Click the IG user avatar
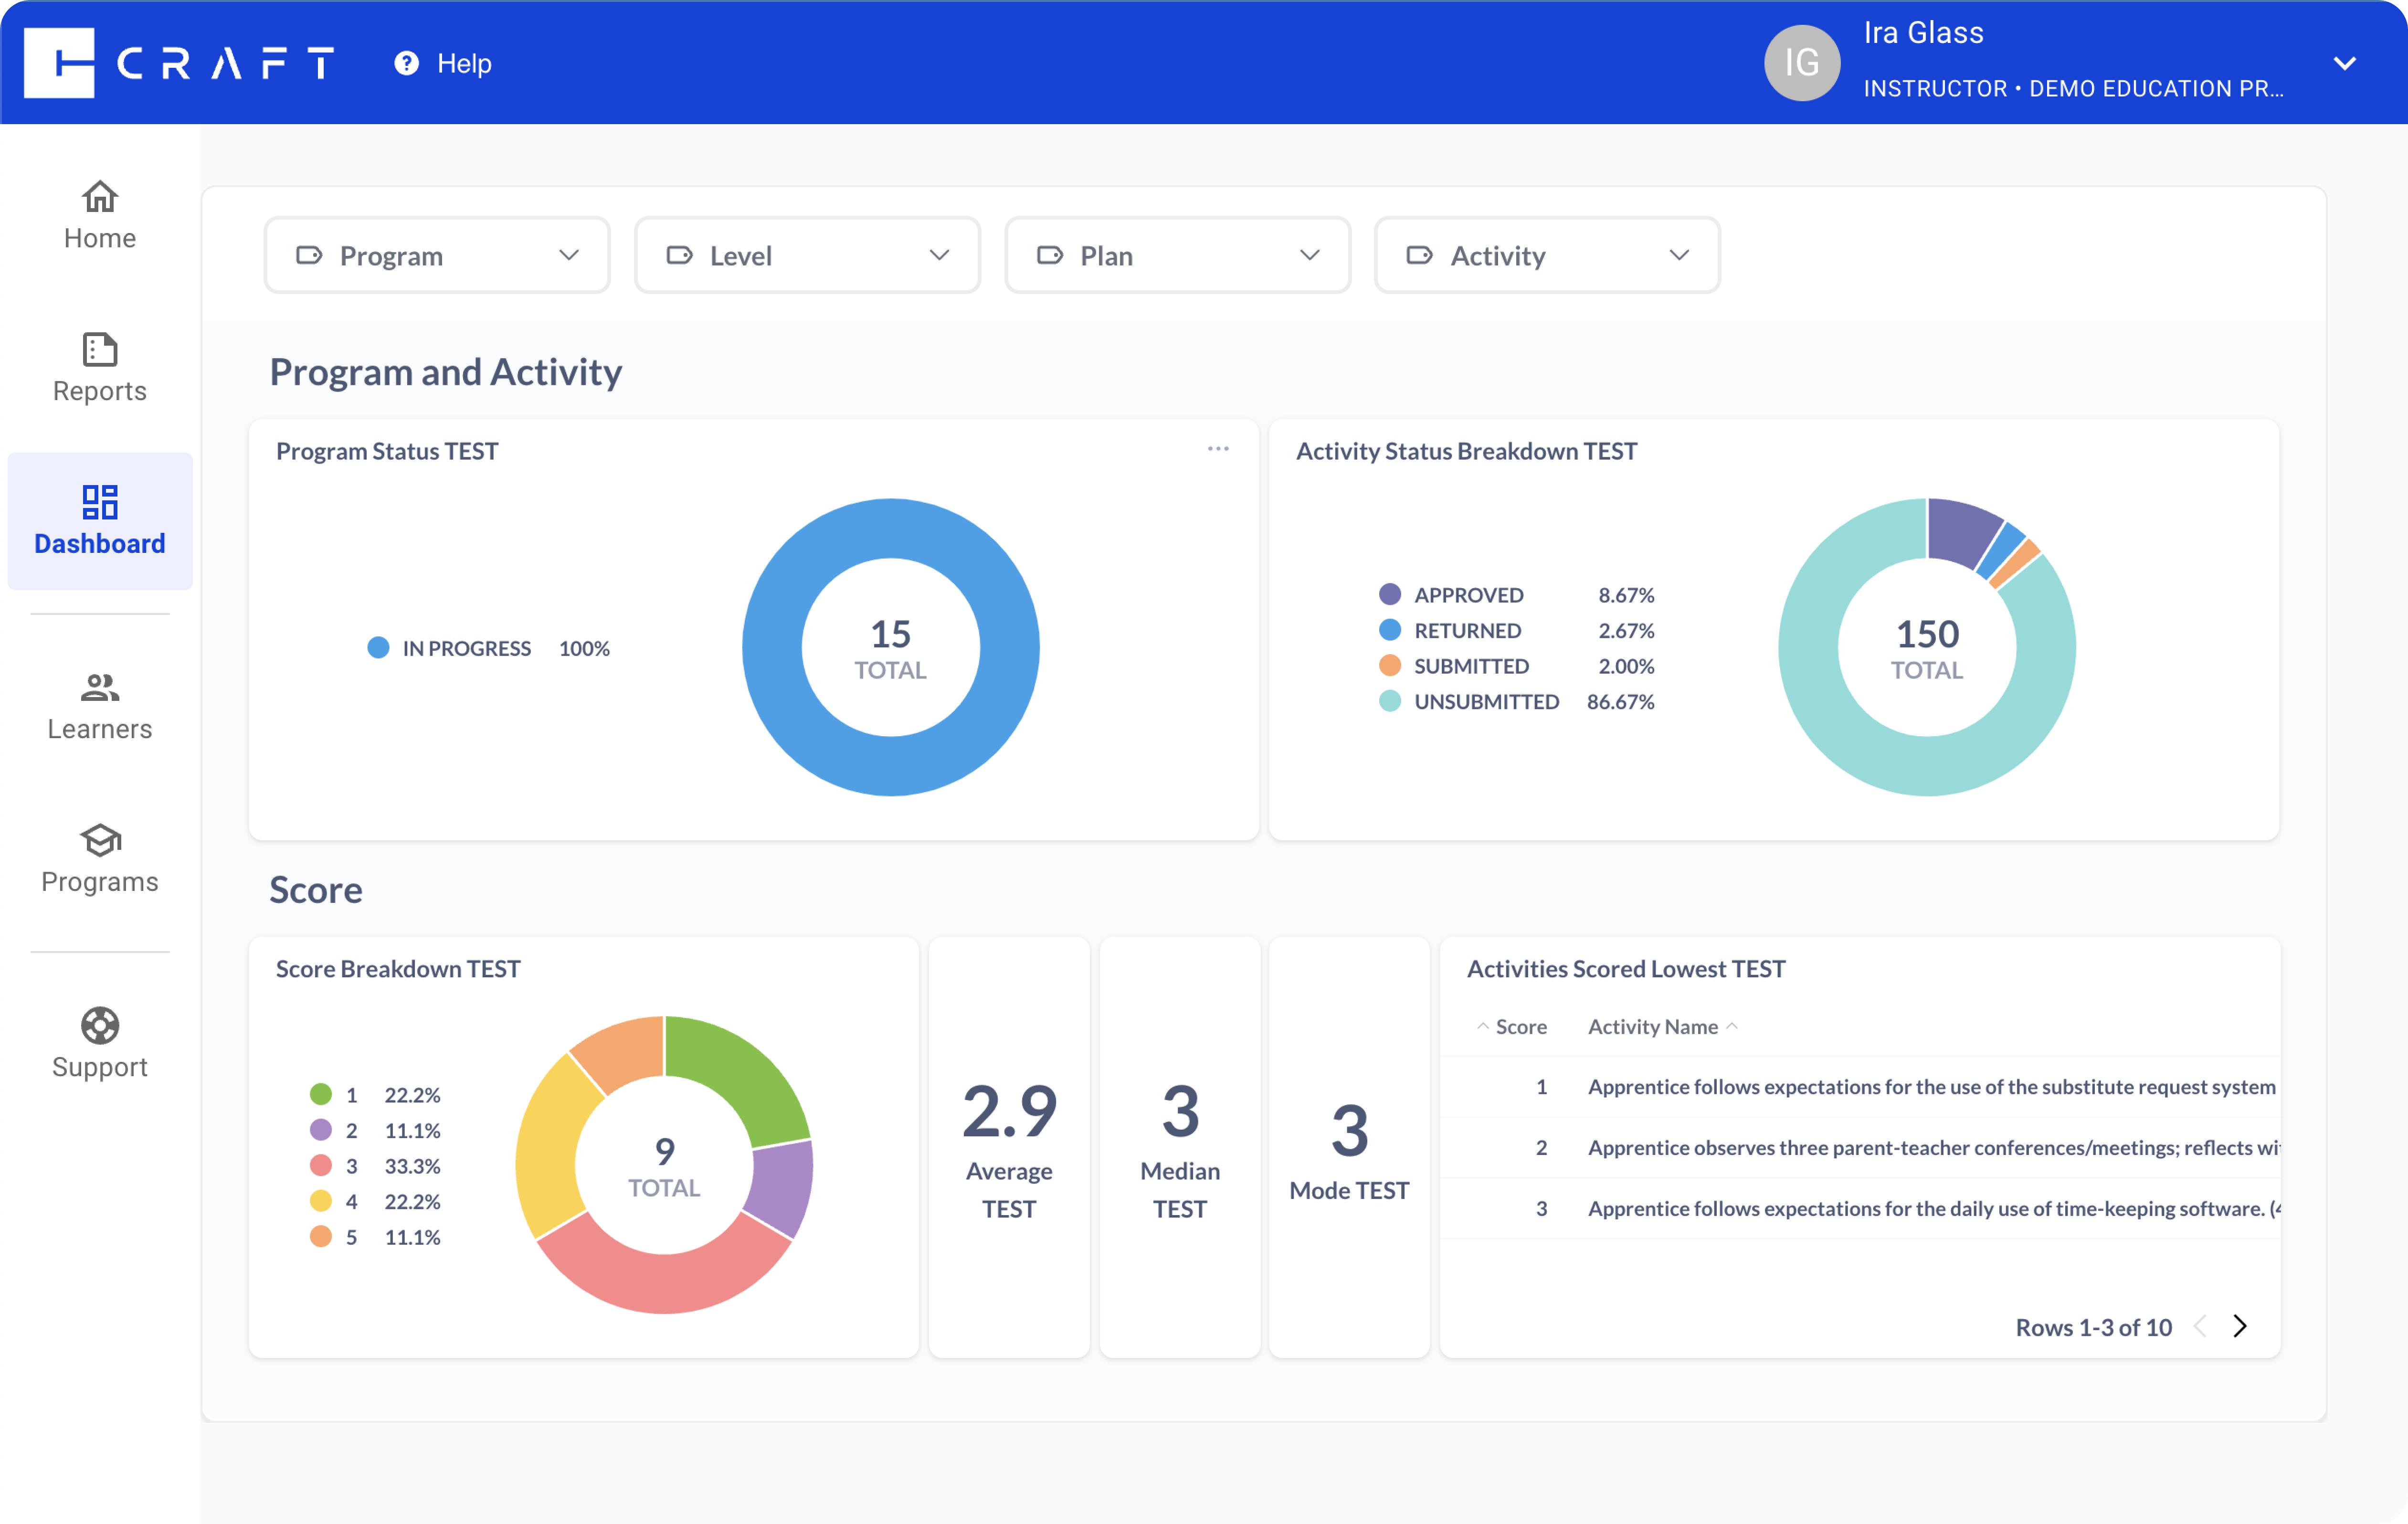2408x1524 pixels. tap(1801, 63)
